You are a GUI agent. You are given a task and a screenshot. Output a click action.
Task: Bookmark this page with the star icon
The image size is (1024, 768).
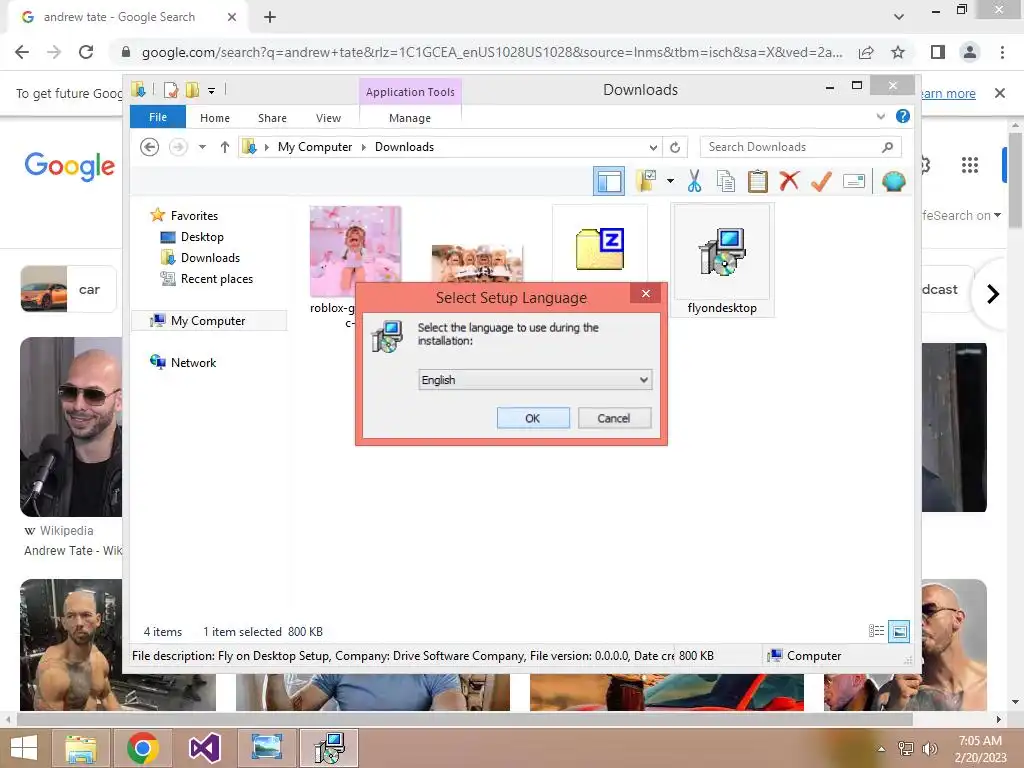click(x=898, y=52)
